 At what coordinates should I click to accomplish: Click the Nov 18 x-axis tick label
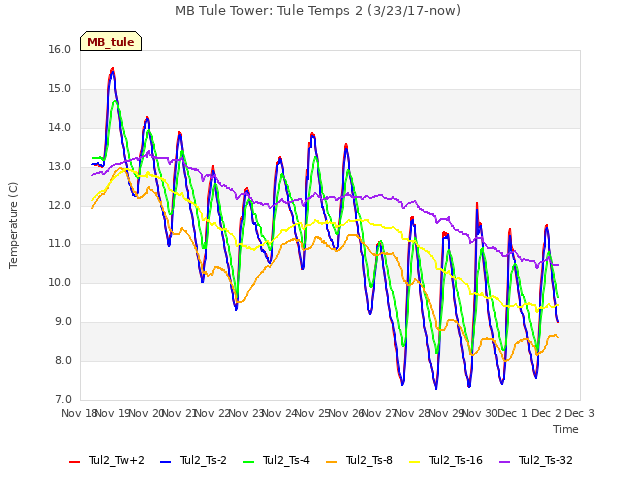tap(78, 413)
